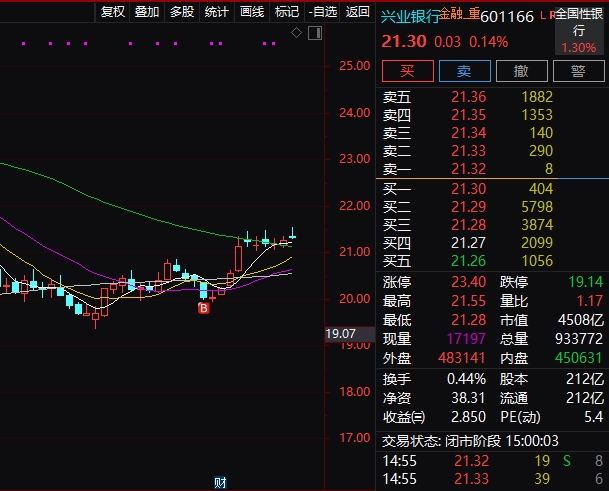This screenshot has width=609, height=491.
Task: Click the 最高 value 21.55
Action: 468,301
